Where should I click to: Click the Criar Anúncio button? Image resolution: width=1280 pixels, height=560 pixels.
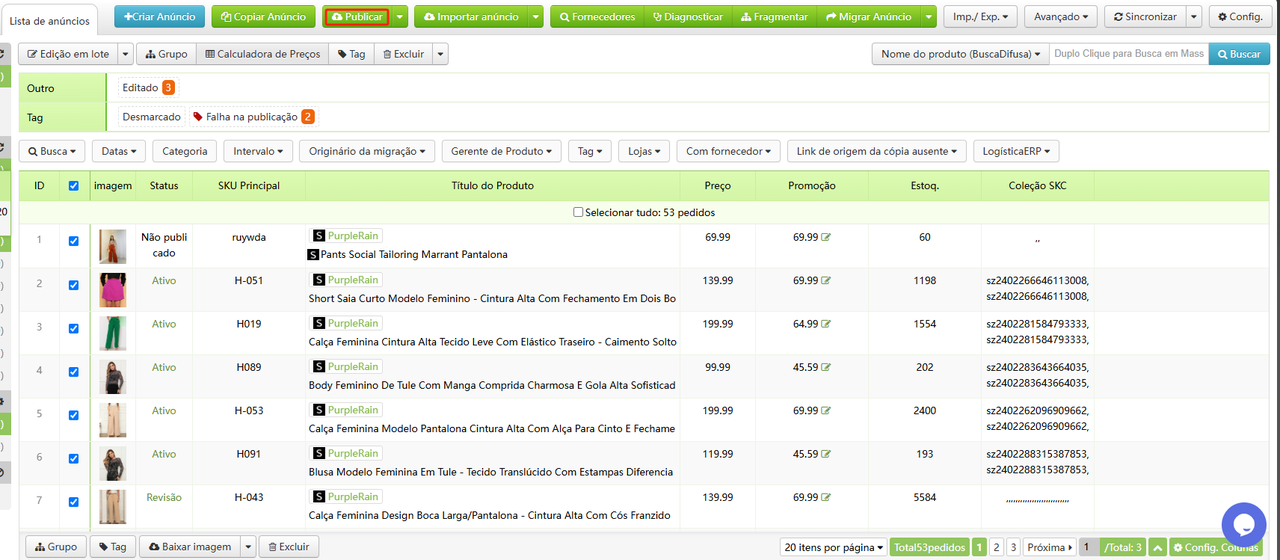(159, 17)
